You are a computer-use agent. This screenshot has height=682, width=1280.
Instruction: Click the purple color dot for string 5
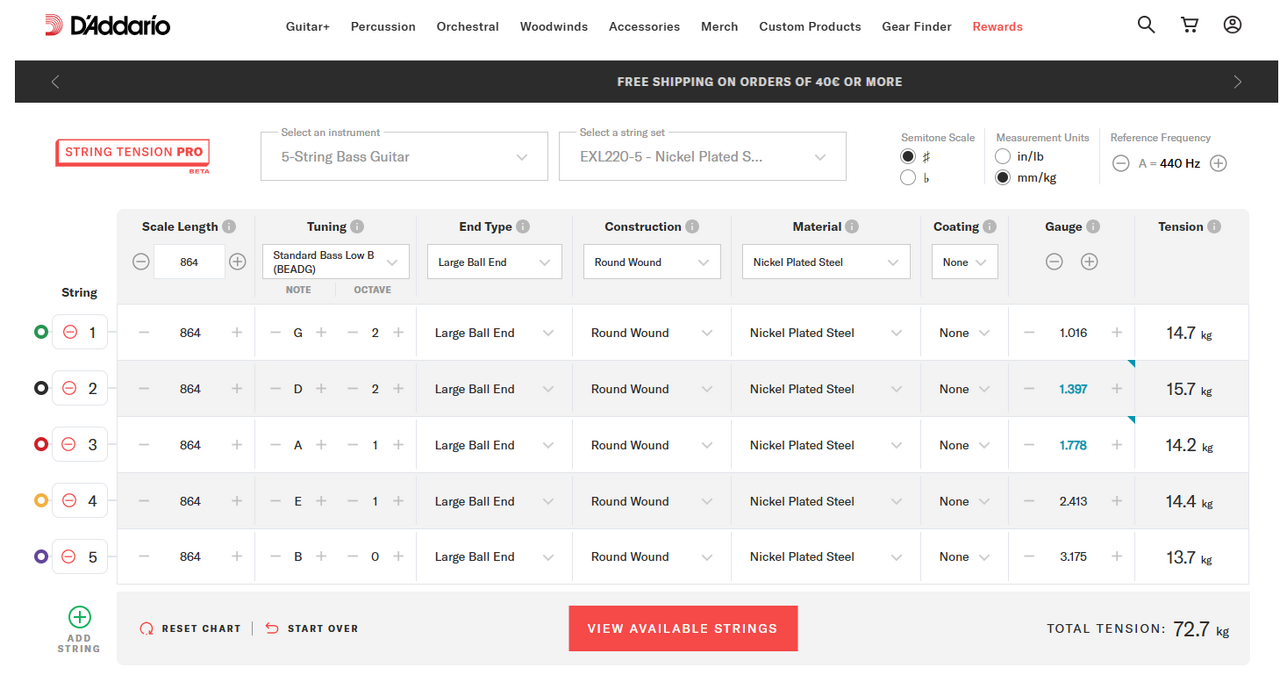point(41,556)
